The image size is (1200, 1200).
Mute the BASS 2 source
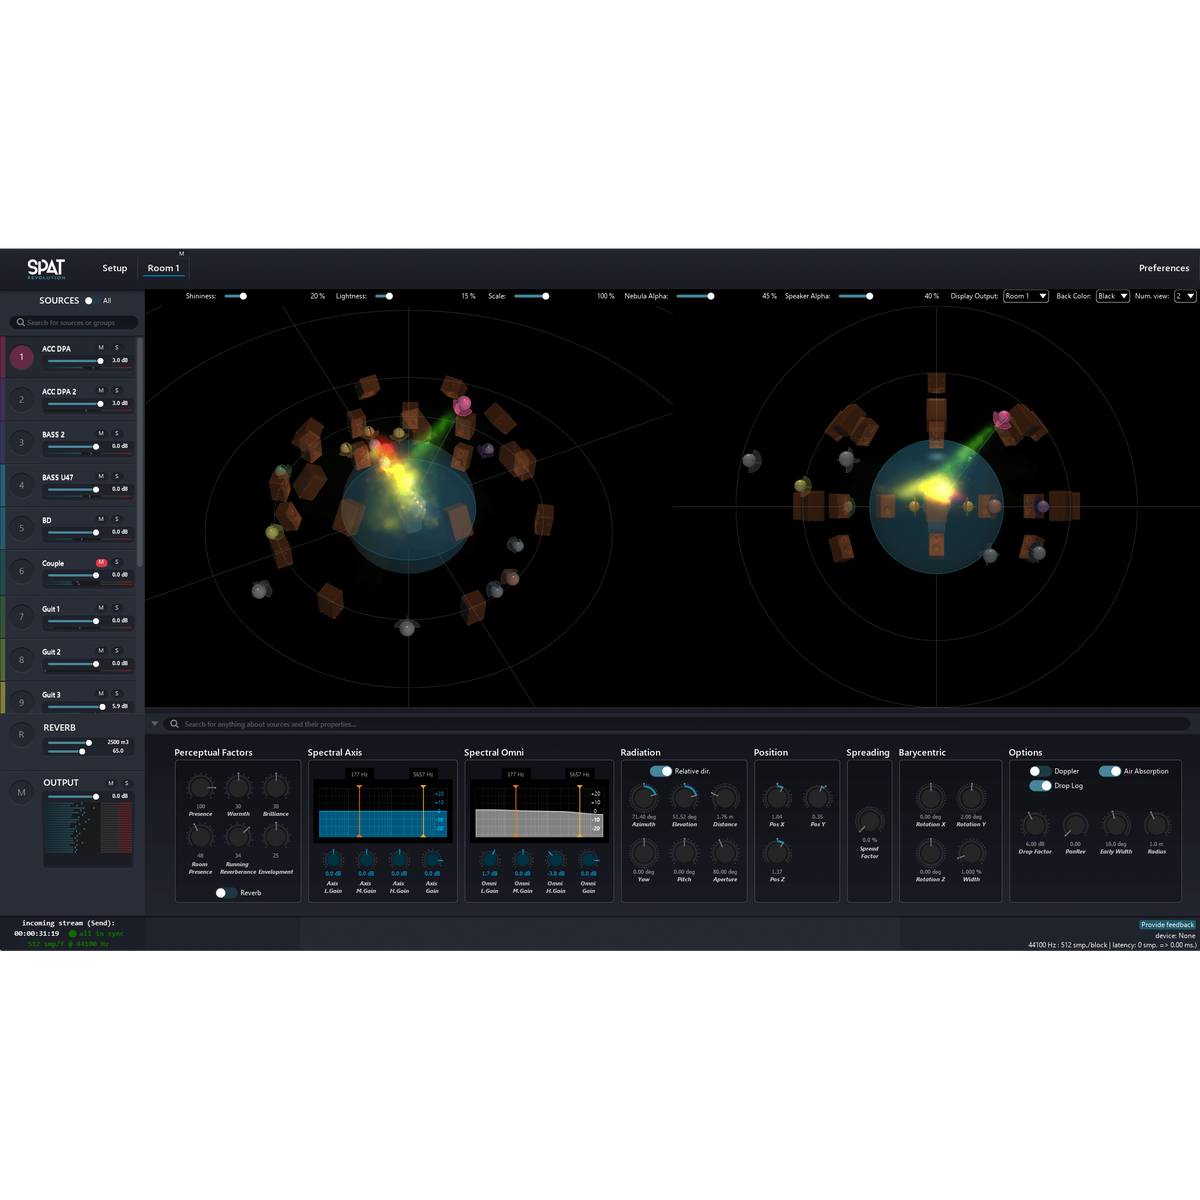coord(101,434)
